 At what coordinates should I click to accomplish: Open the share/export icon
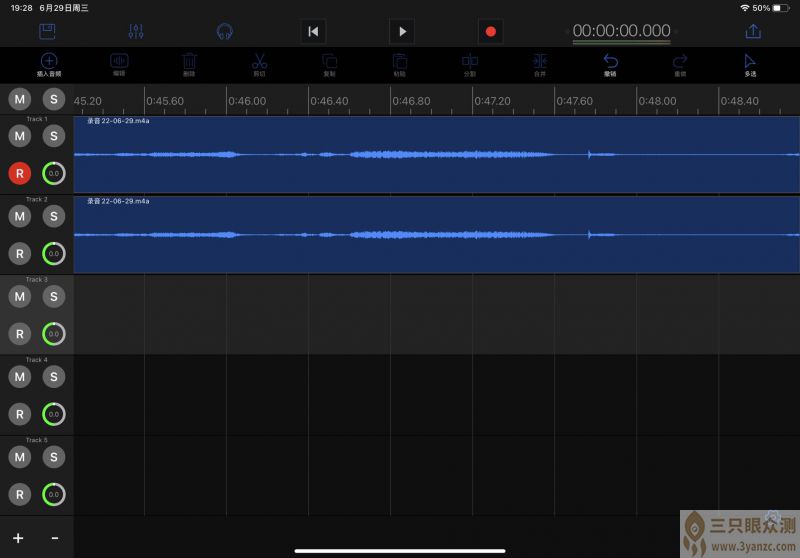753,32
